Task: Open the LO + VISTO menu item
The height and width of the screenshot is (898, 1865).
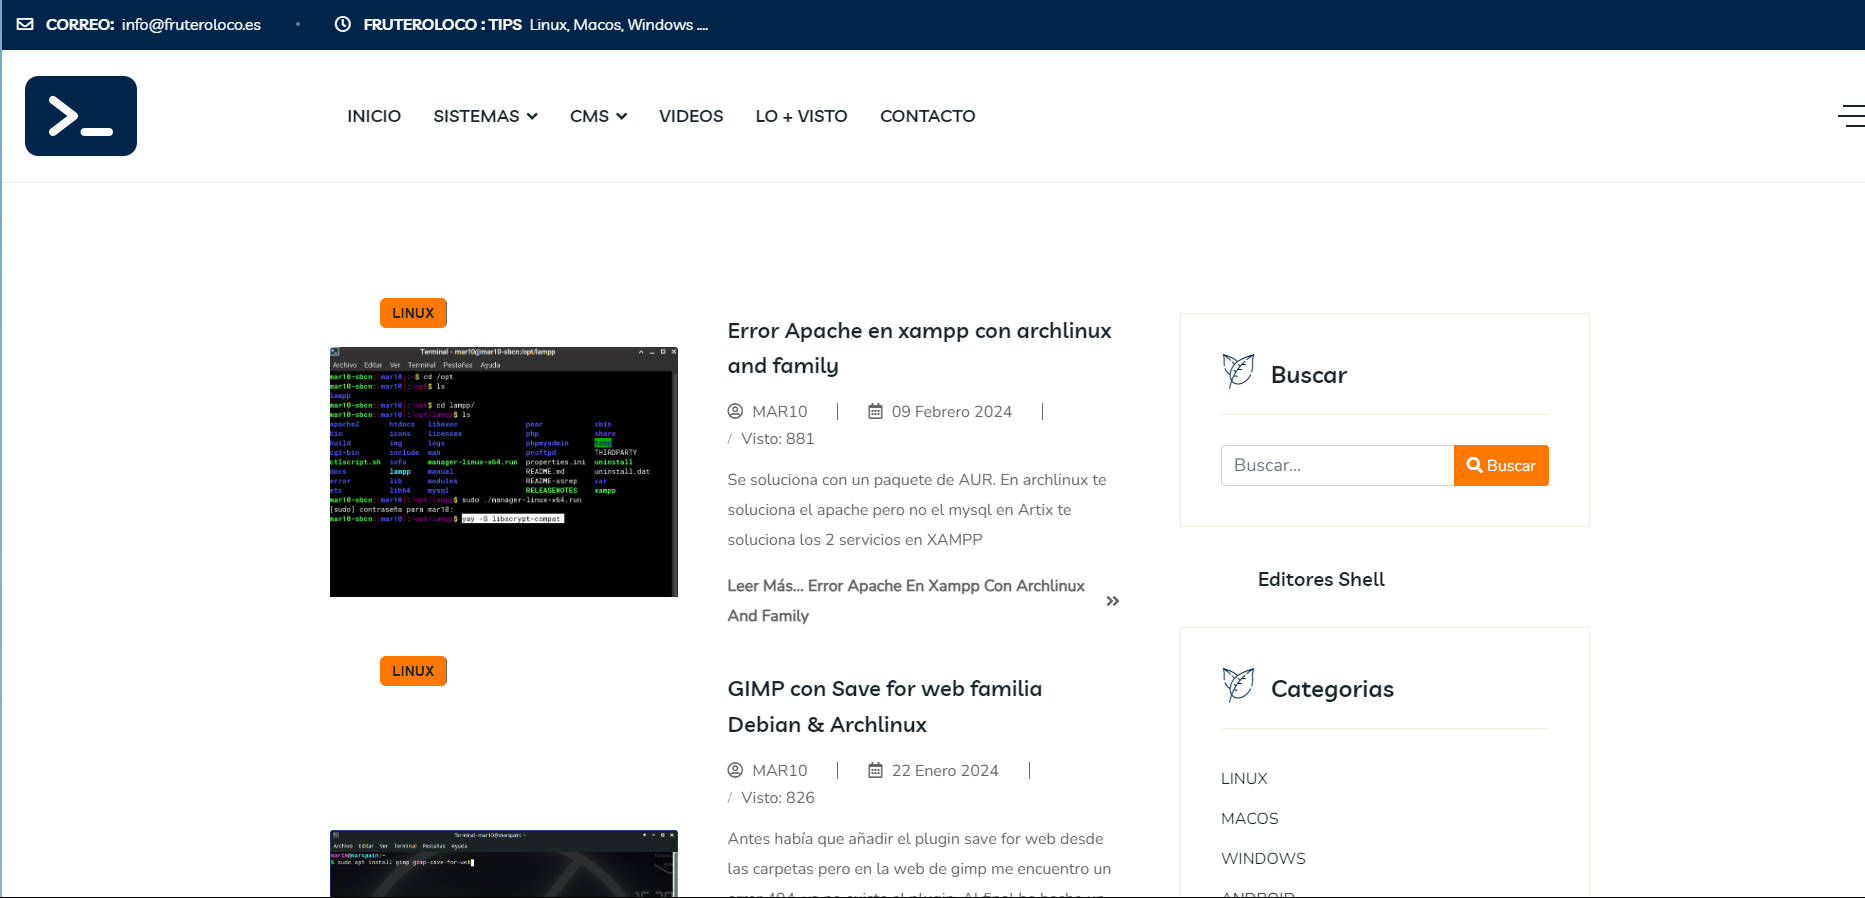Action: pos(801,116)
